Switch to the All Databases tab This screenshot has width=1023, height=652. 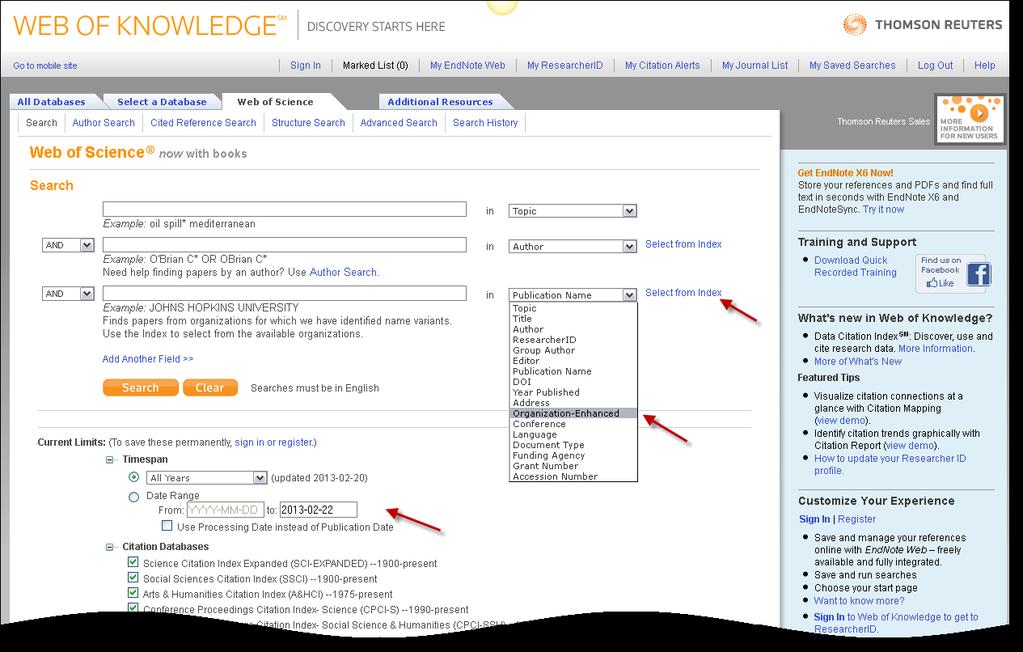(52, 102)
